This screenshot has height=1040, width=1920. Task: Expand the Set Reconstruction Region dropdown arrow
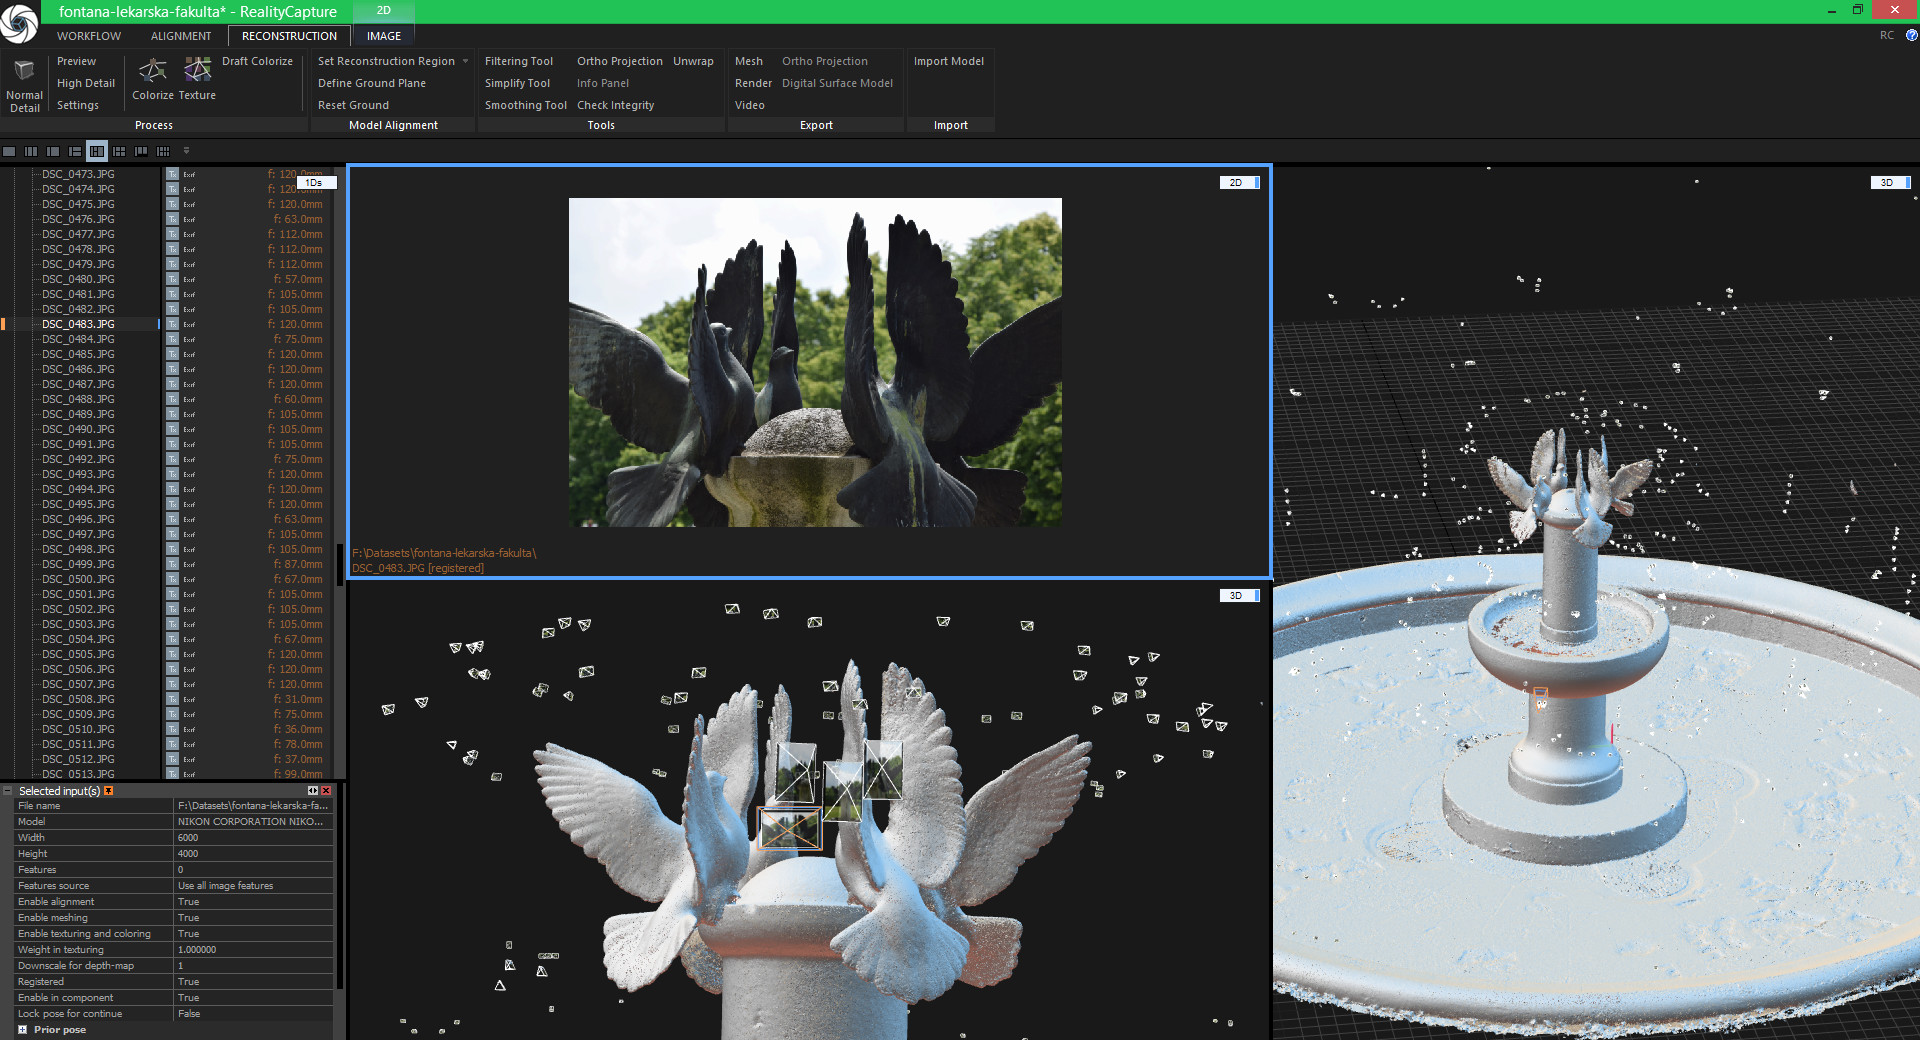coord(463,60)
